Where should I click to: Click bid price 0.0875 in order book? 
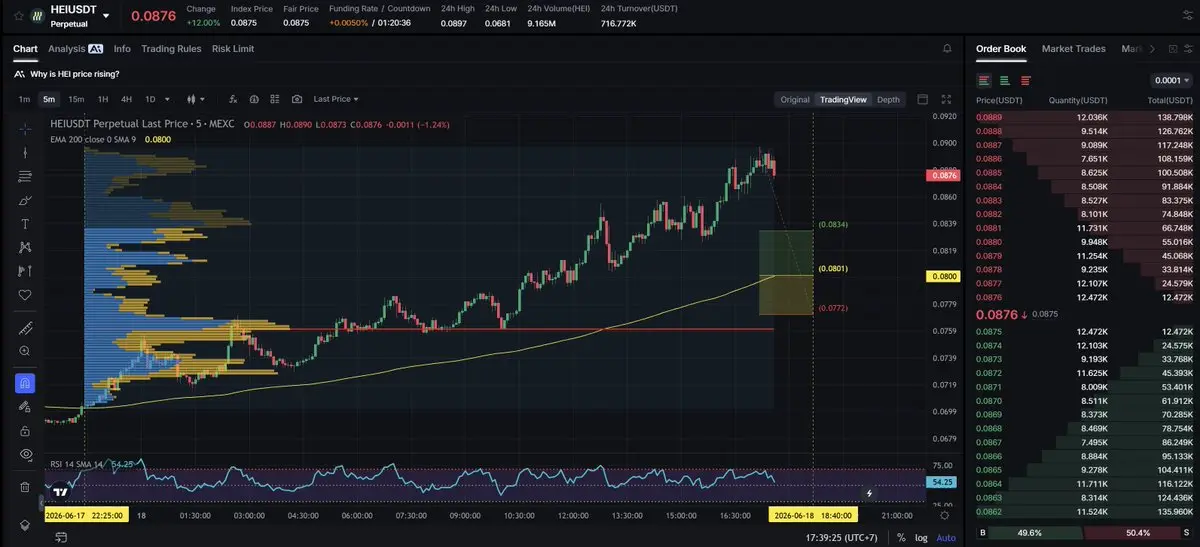989,331
